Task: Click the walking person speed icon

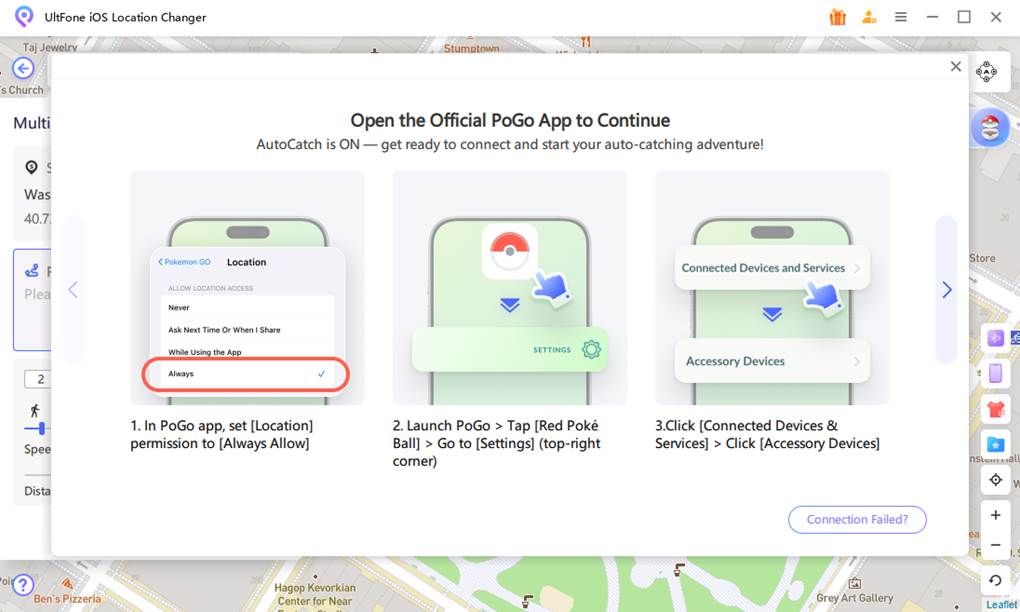Action: click(x=35, y=410)
